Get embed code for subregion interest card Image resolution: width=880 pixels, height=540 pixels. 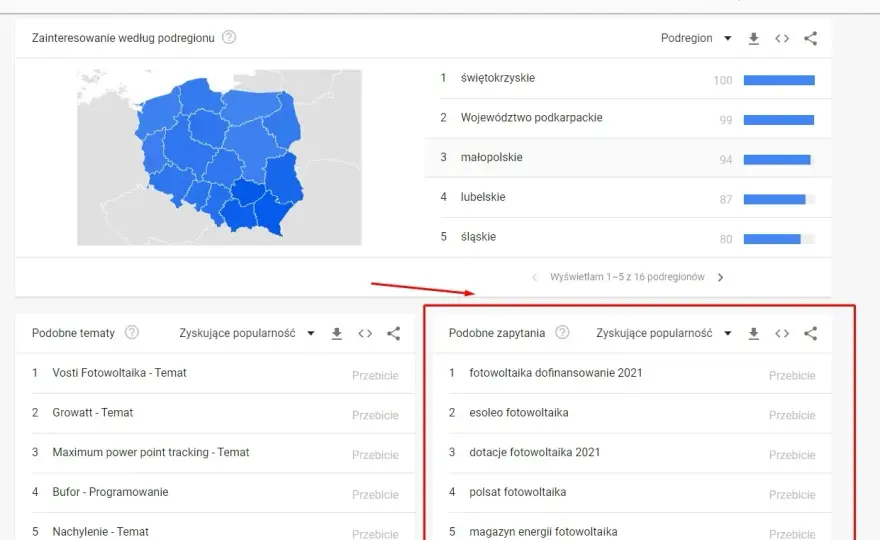click(x=782, y=38)
